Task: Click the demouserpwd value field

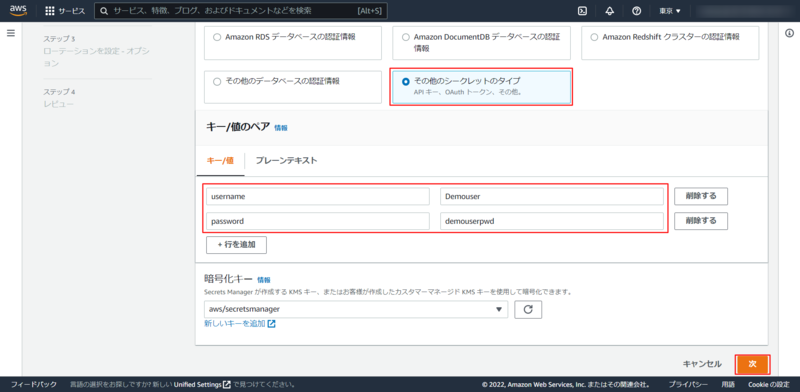Action: point(552,221)
